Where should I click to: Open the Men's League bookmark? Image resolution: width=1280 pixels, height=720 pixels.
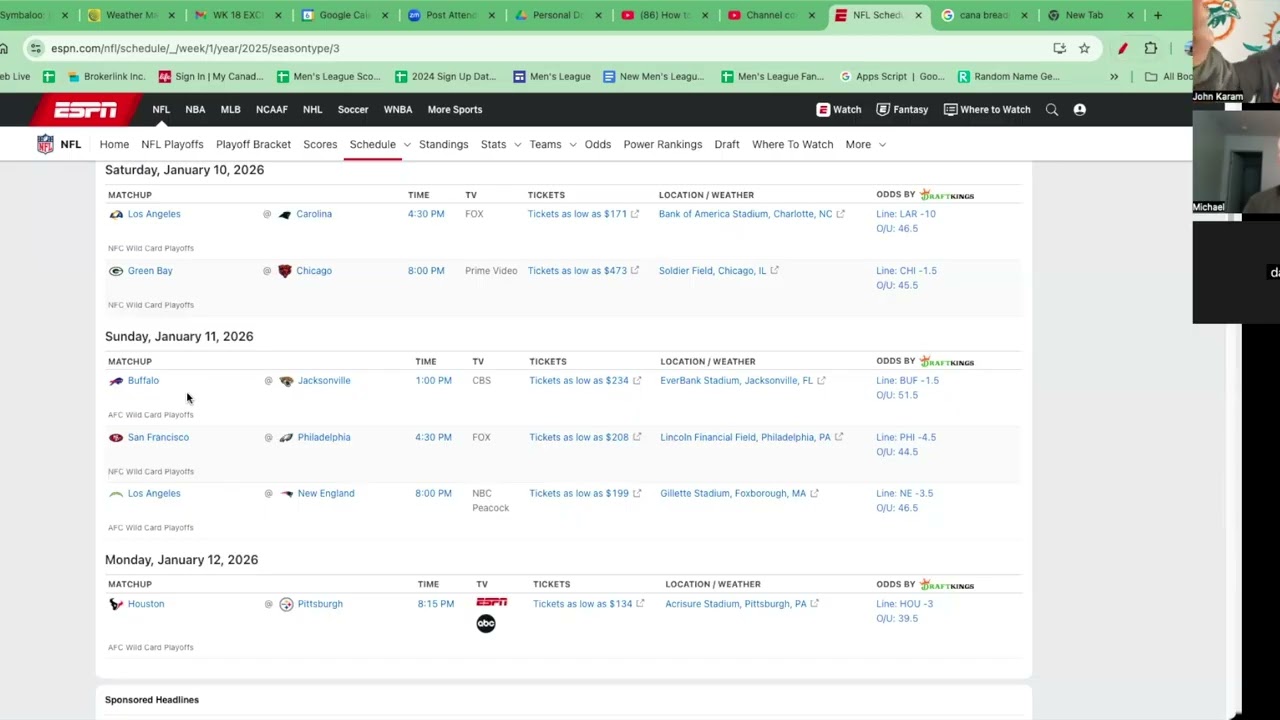click(551, 76)
